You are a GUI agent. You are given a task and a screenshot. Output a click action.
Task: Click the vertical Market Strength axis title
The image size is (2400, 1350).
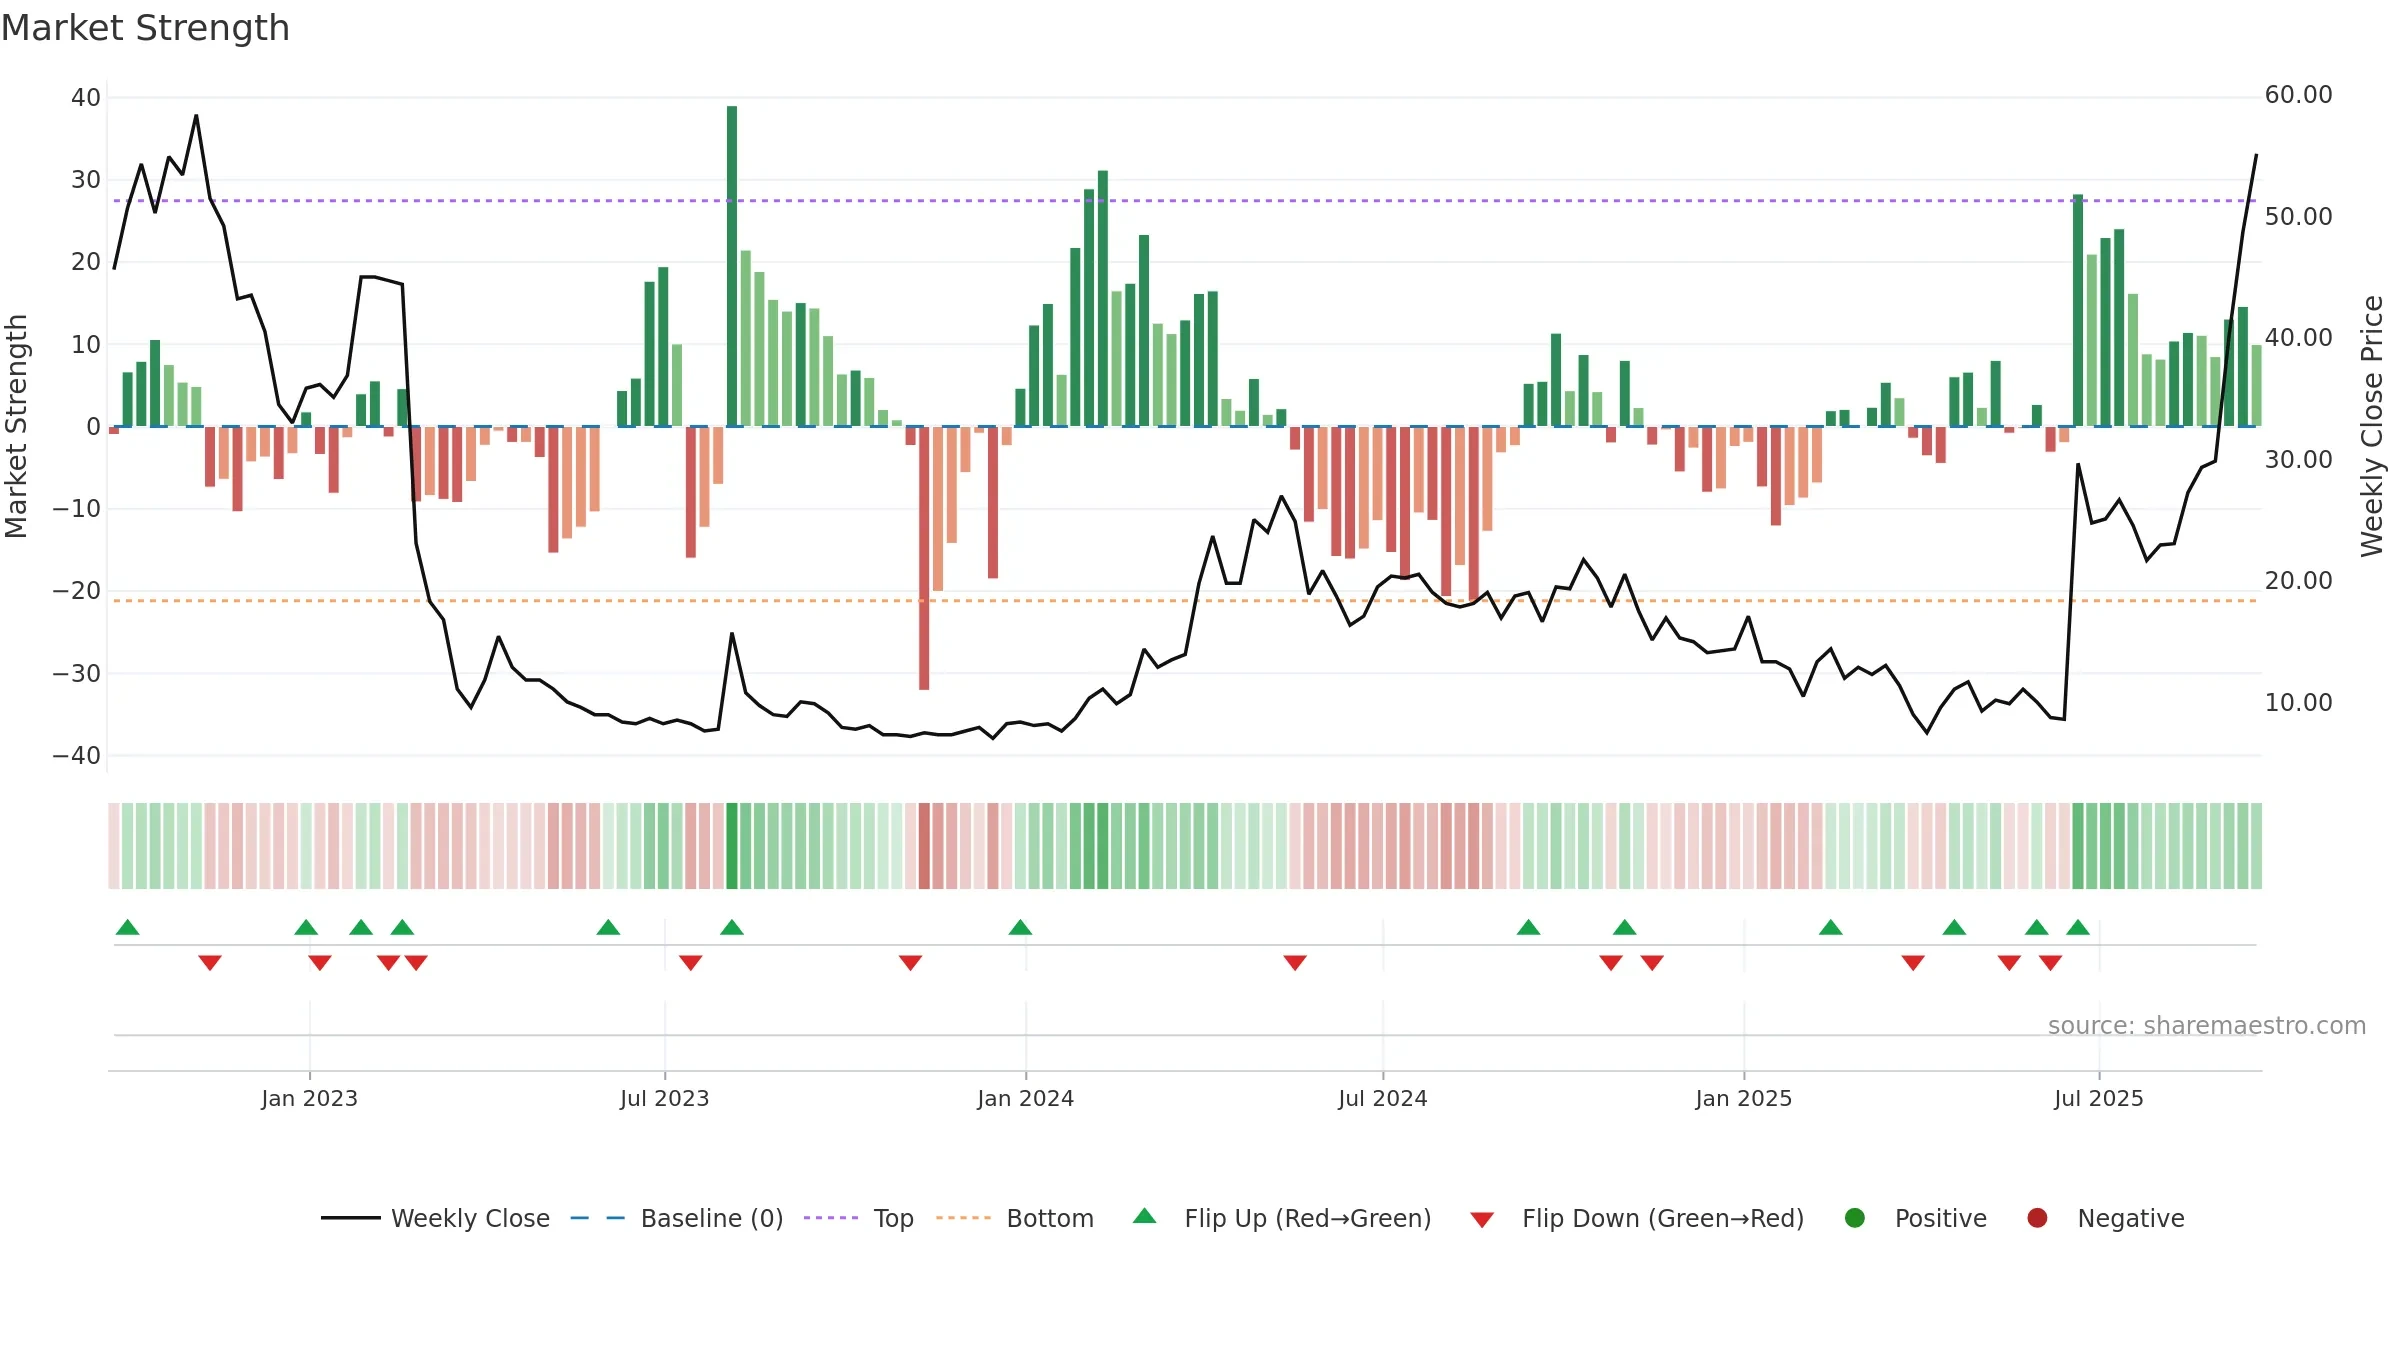tap(17, 426)
